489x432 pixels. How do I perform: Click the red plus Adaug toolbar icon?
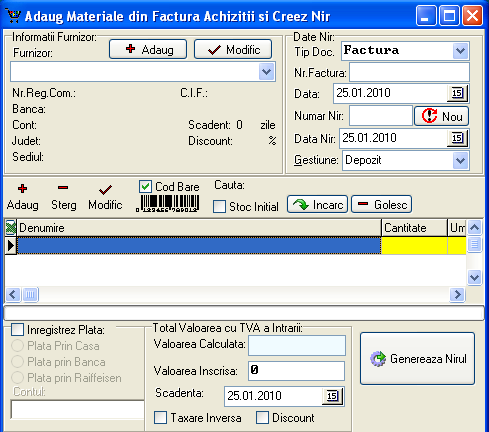point(22,189)
